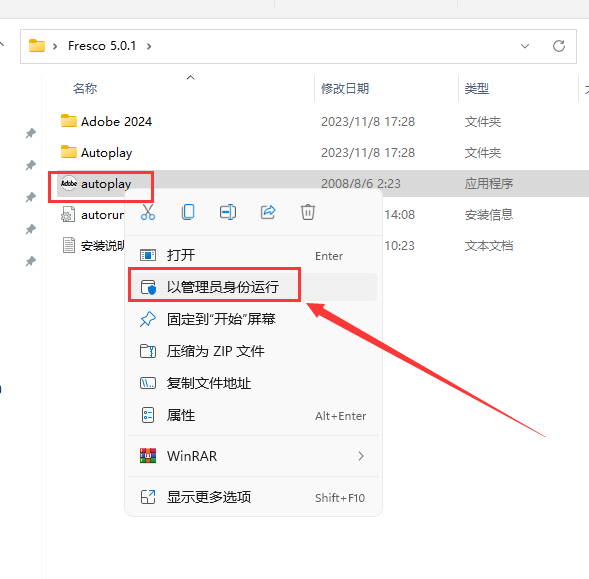Screen dimensions: 589x579
Task: Select the autorun setup information file
Action: [103, 215]
